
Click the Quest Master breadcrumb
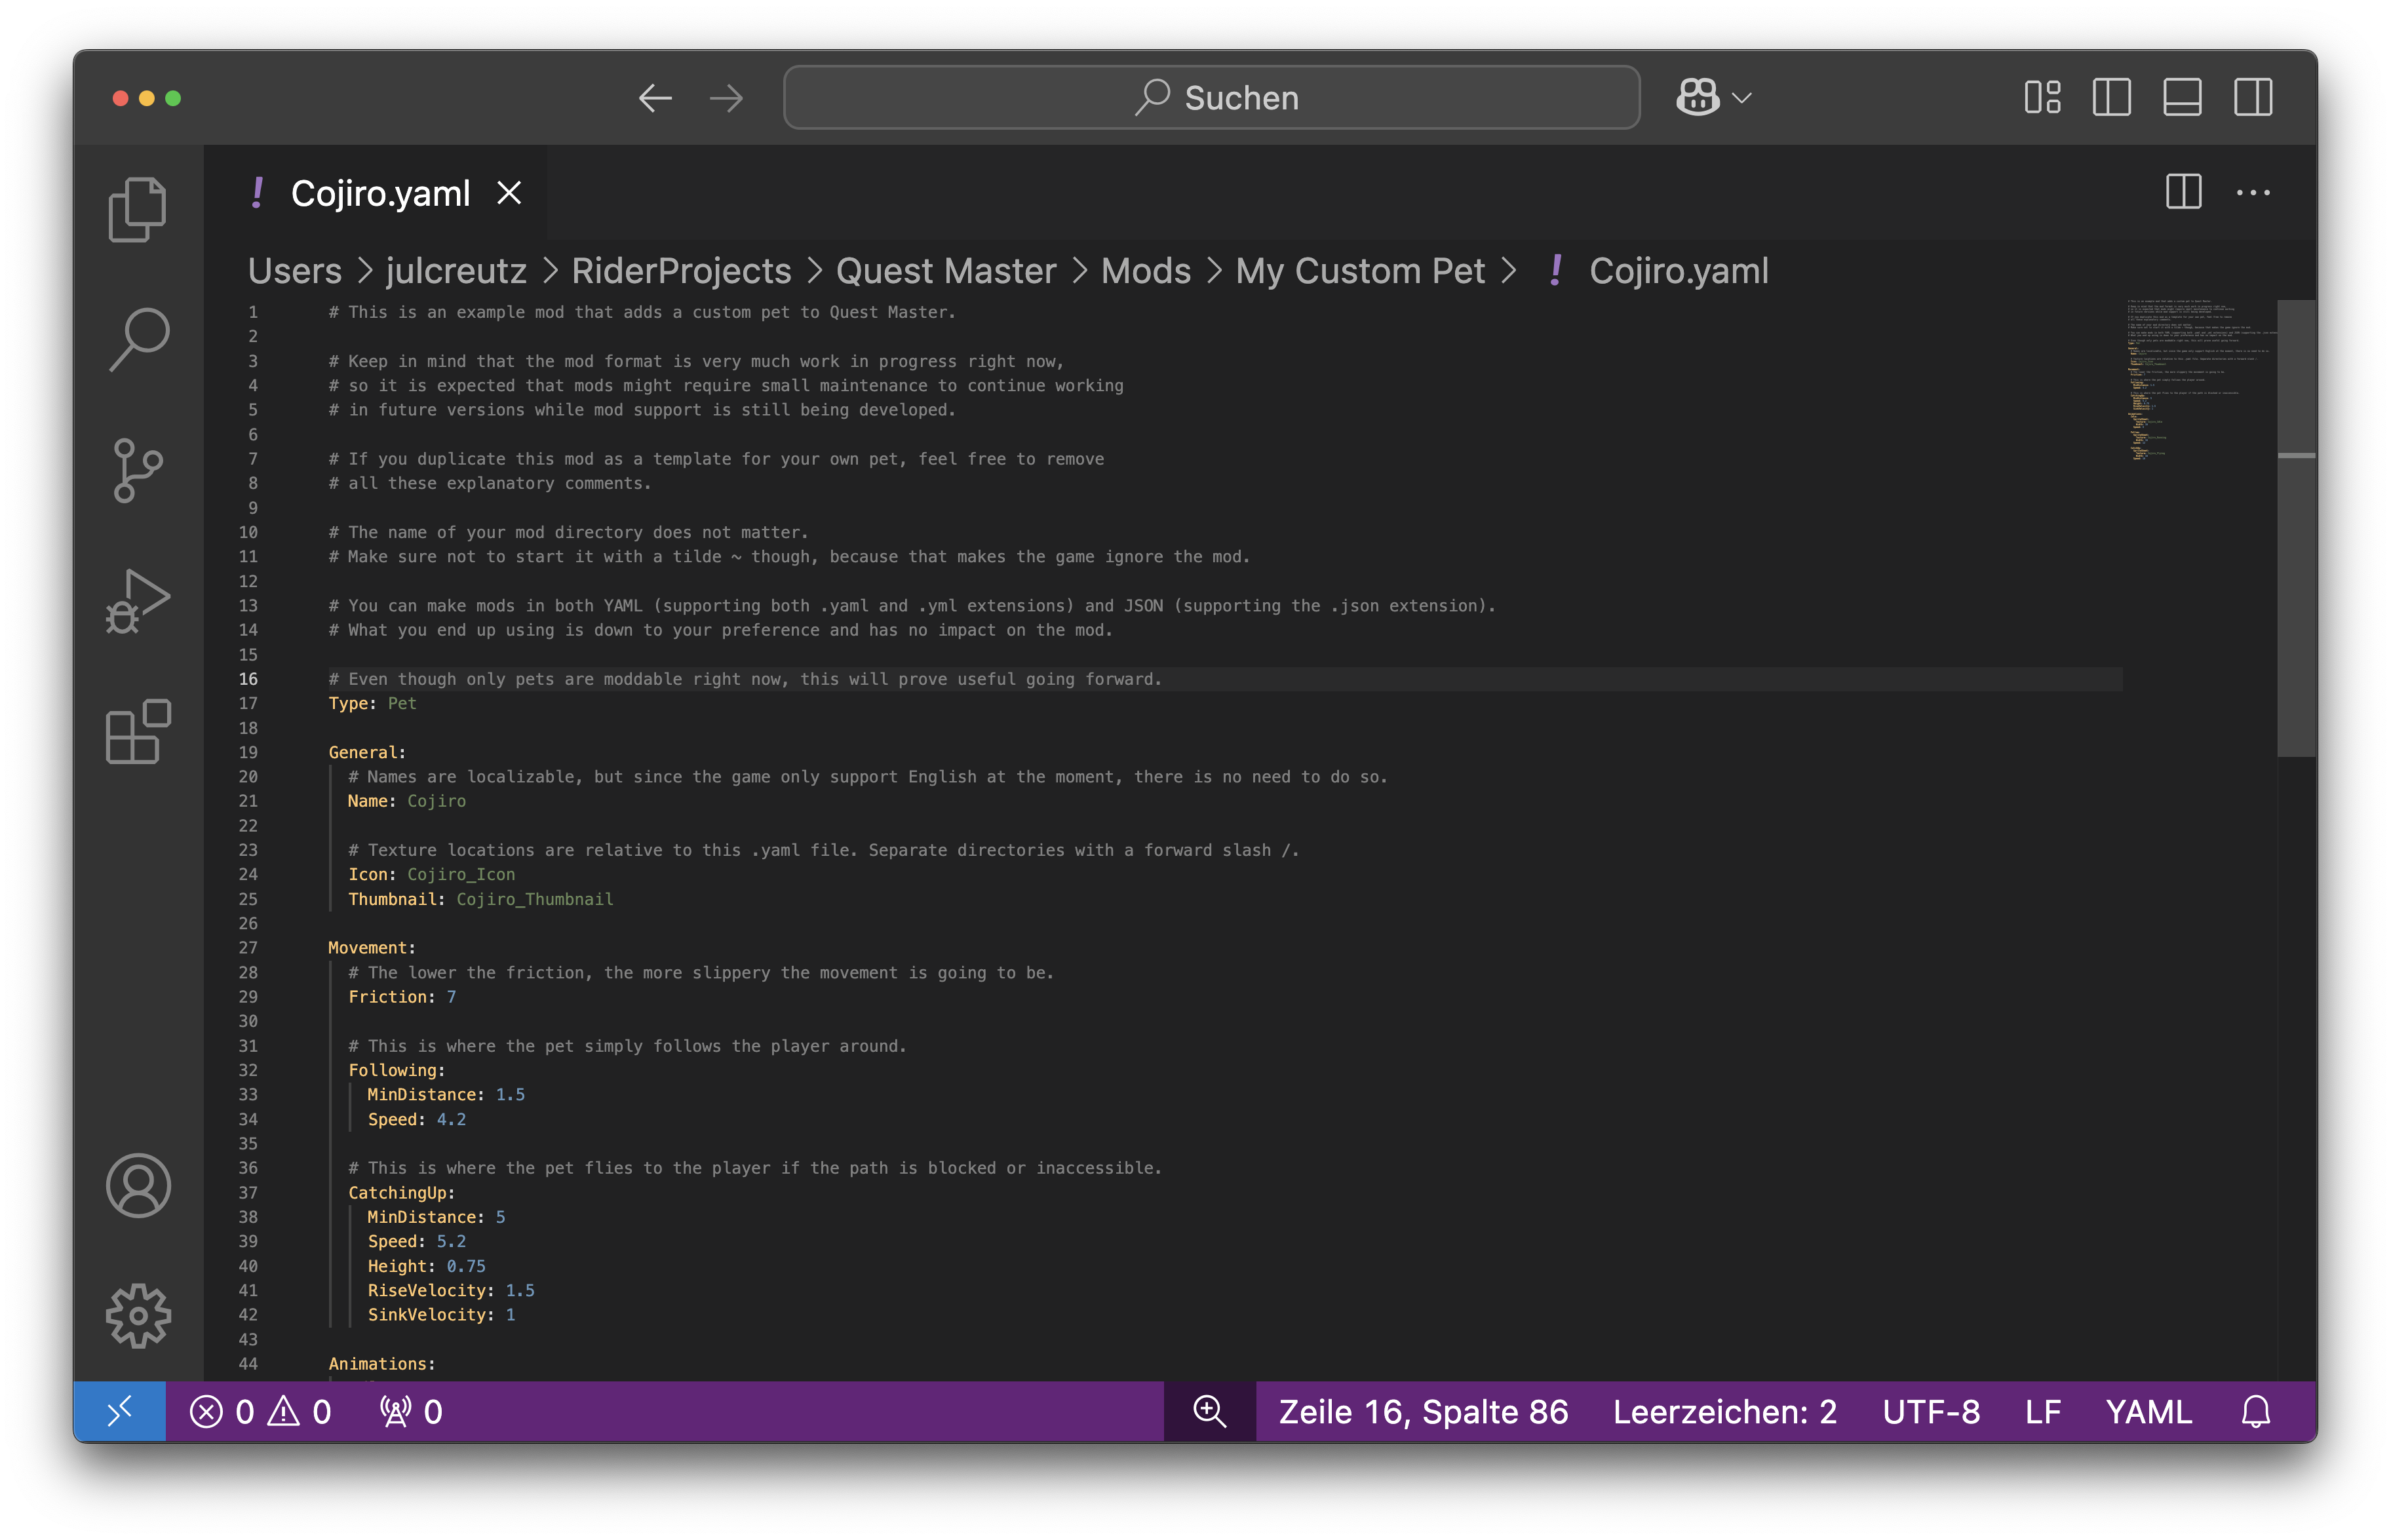[x=946, y=271]
